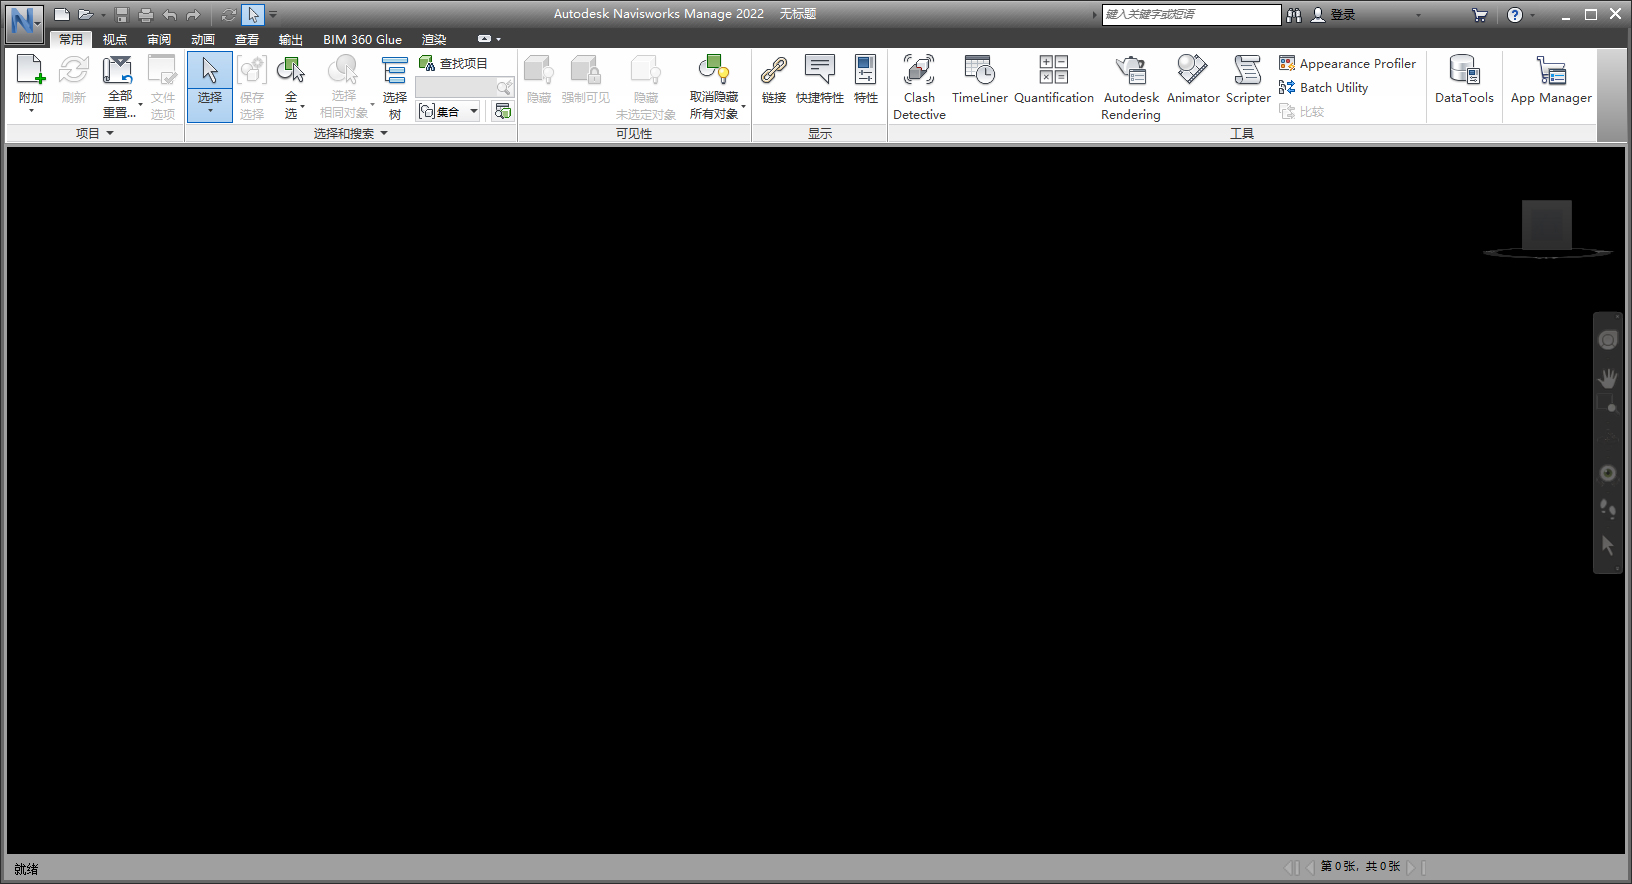Toggle ribbon minimize state button
Image resolution: width=1632 pixels, height=884 pixels.
pos(484,39)
